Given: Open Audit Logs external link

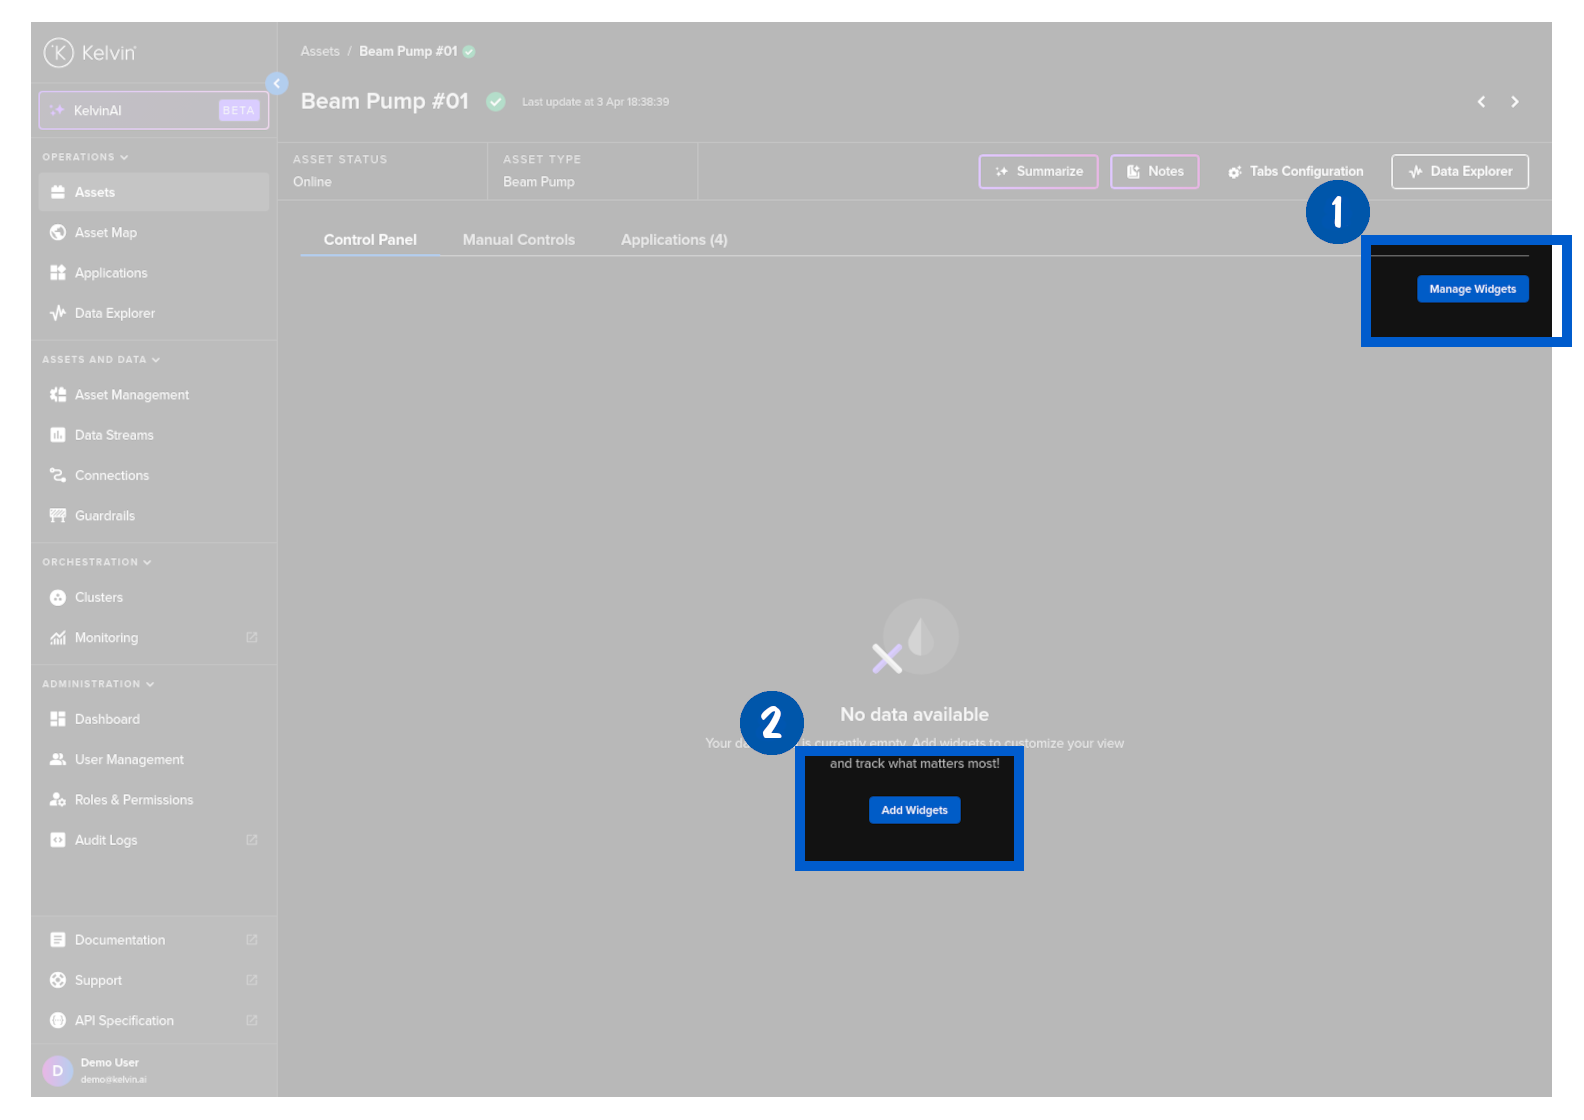Looking at the screenshot, I should 251,840.
